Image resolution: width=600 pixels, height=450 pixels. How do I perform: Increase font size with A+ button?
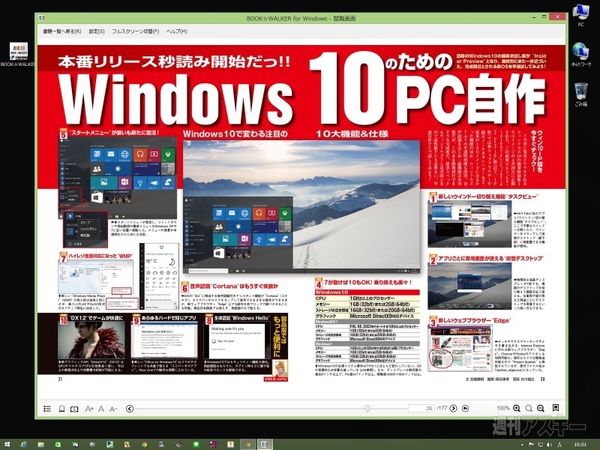point(89,409)
